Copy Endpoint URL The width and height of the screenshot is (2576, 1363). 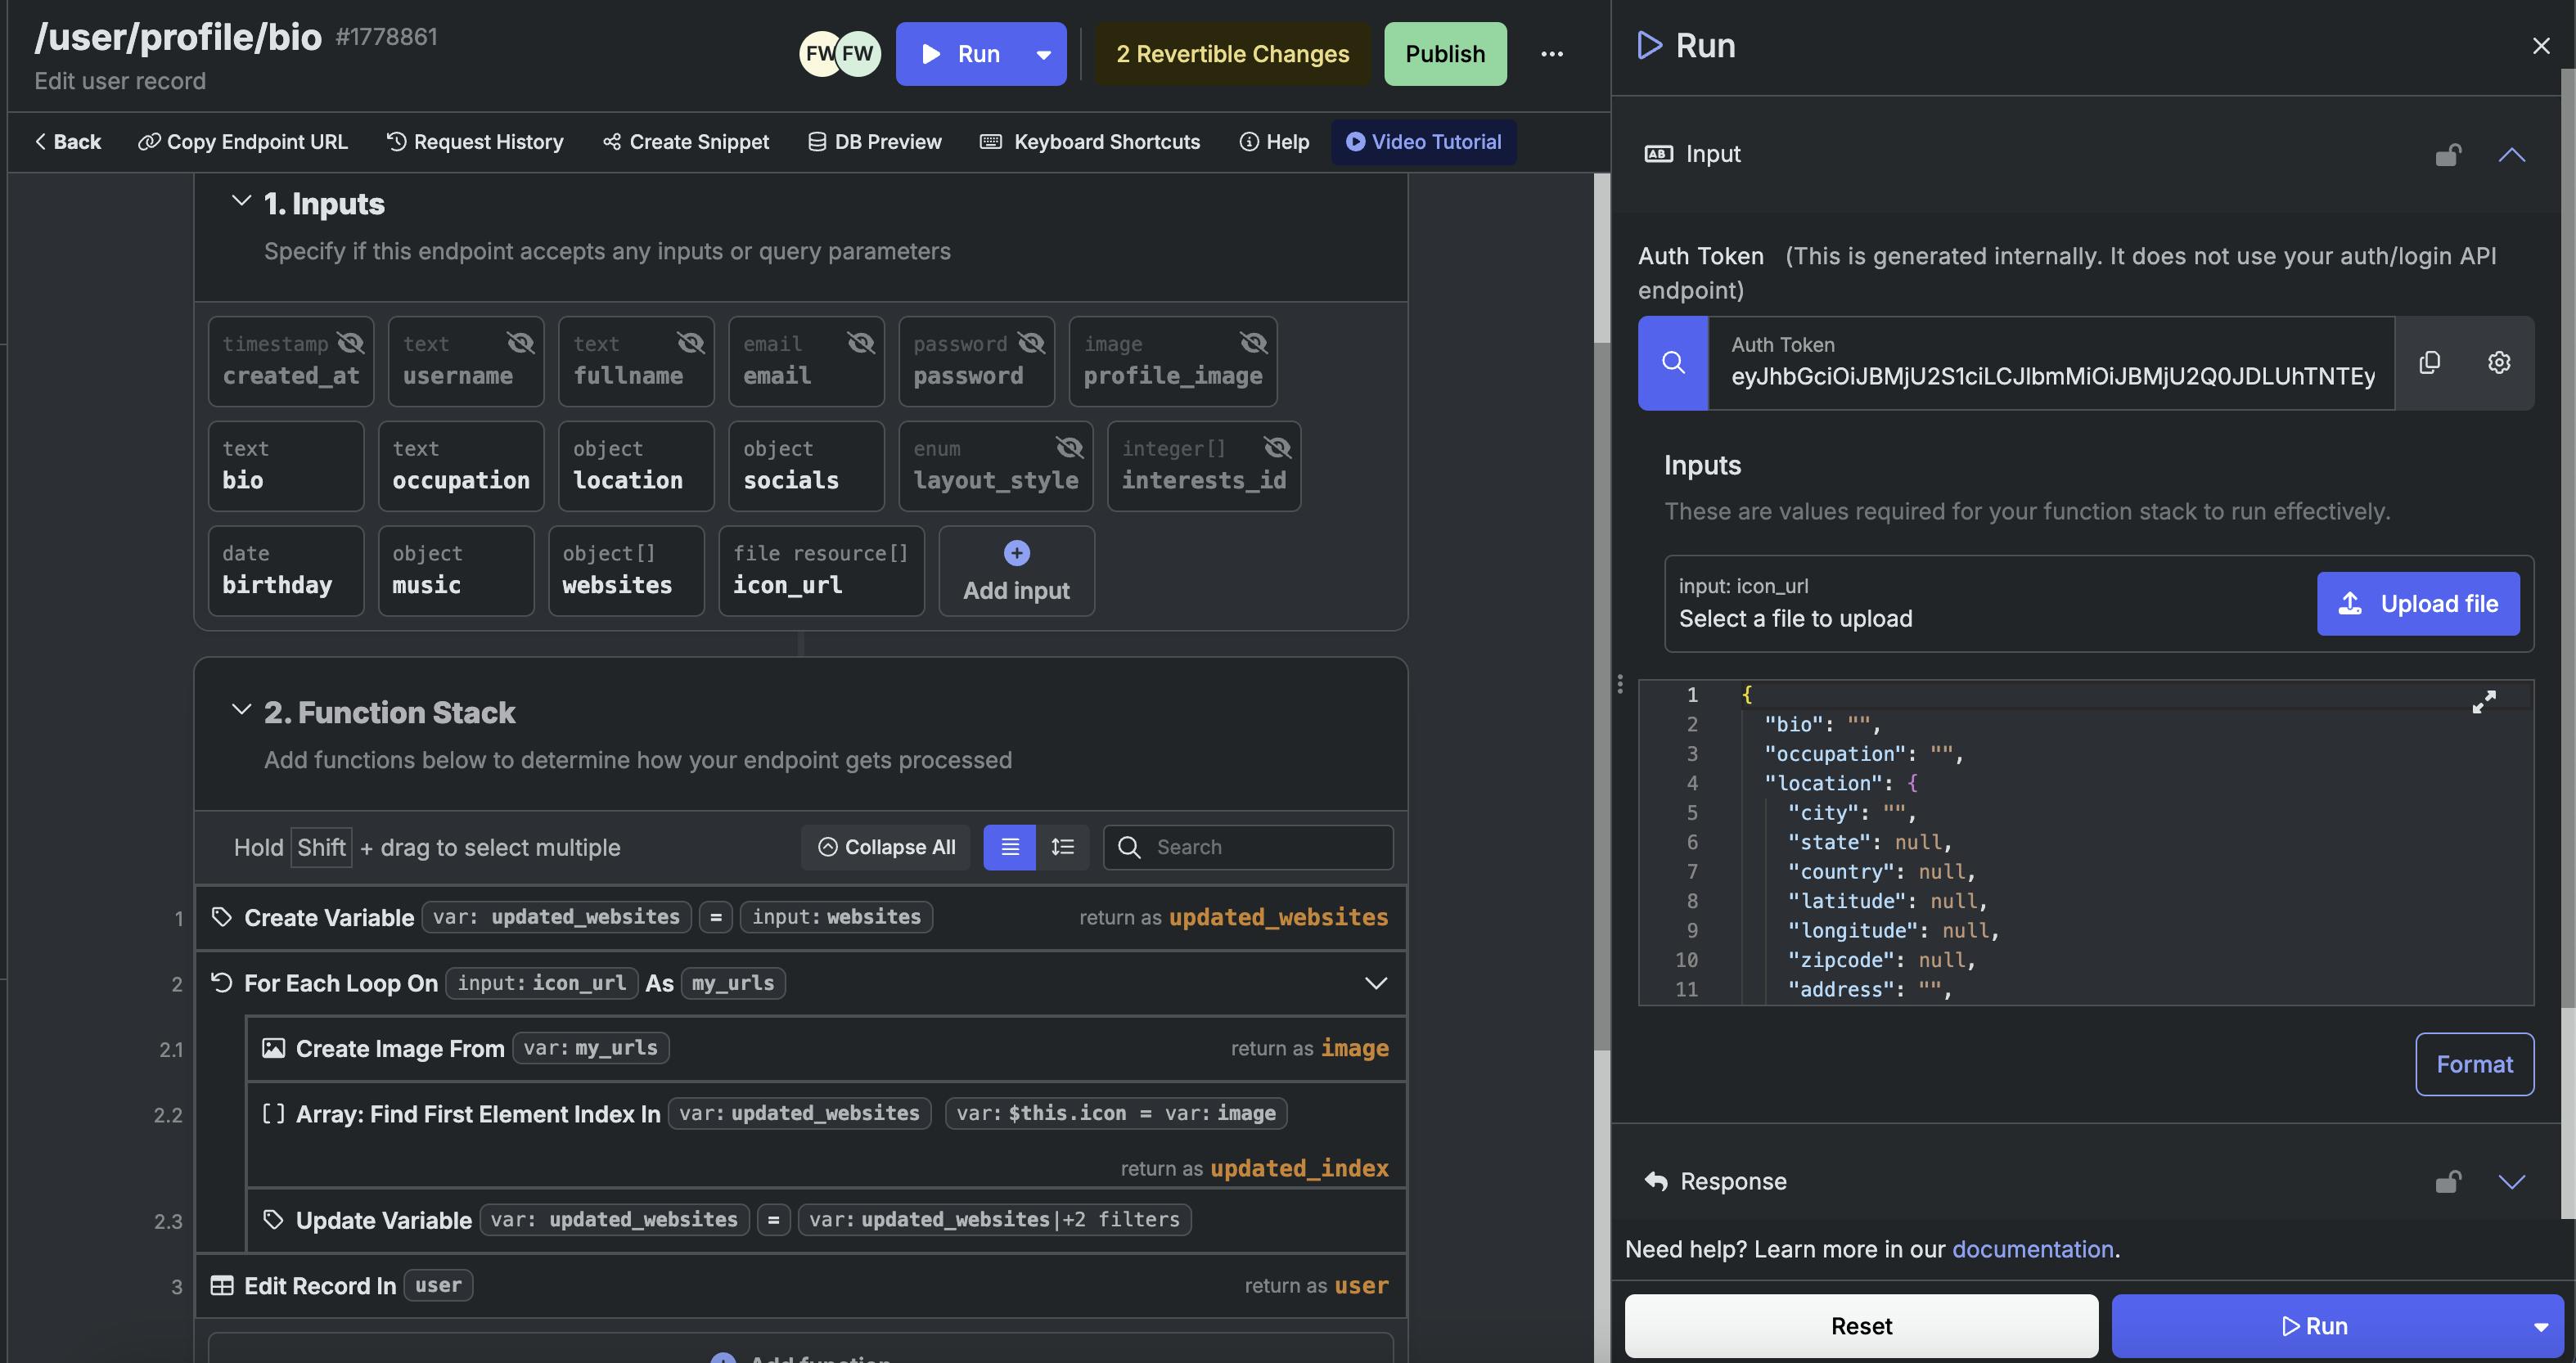click(243, 142)
